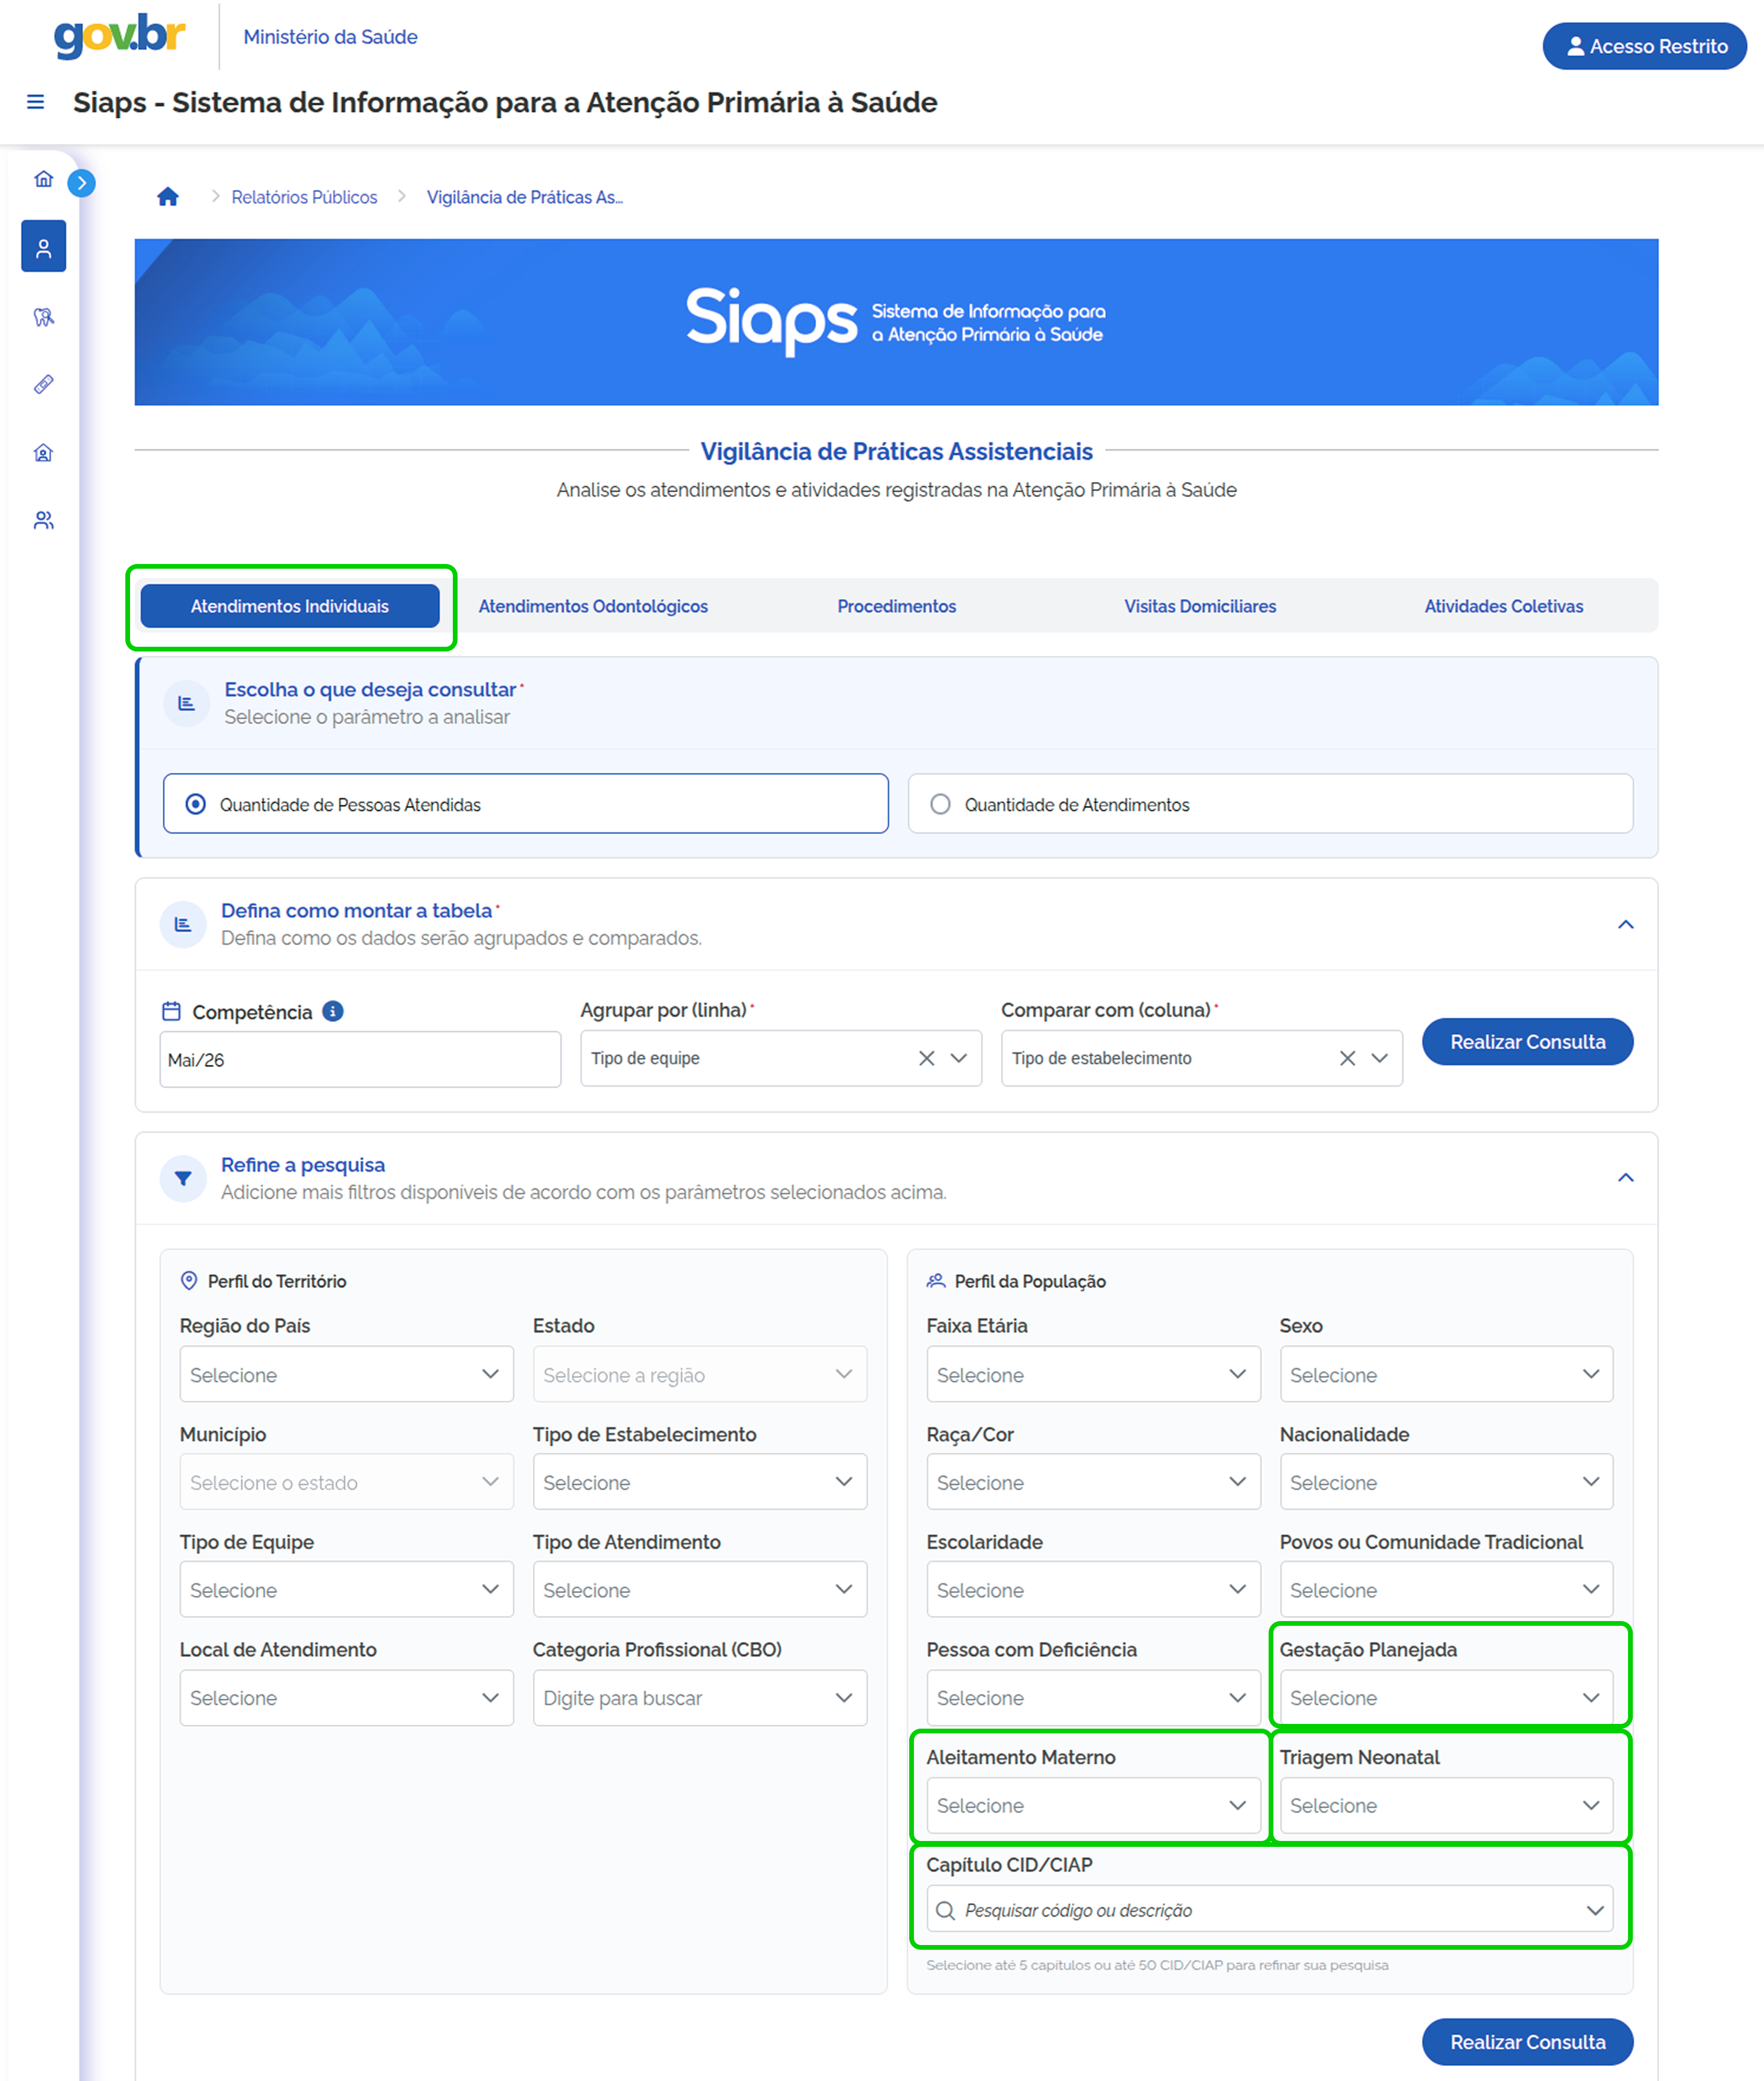Image resolution: width=1764 pixels, height=2081 pixels.
Task: Click Realizar Consulta beside Comparar com
Action: (x=1528, y=1042)
